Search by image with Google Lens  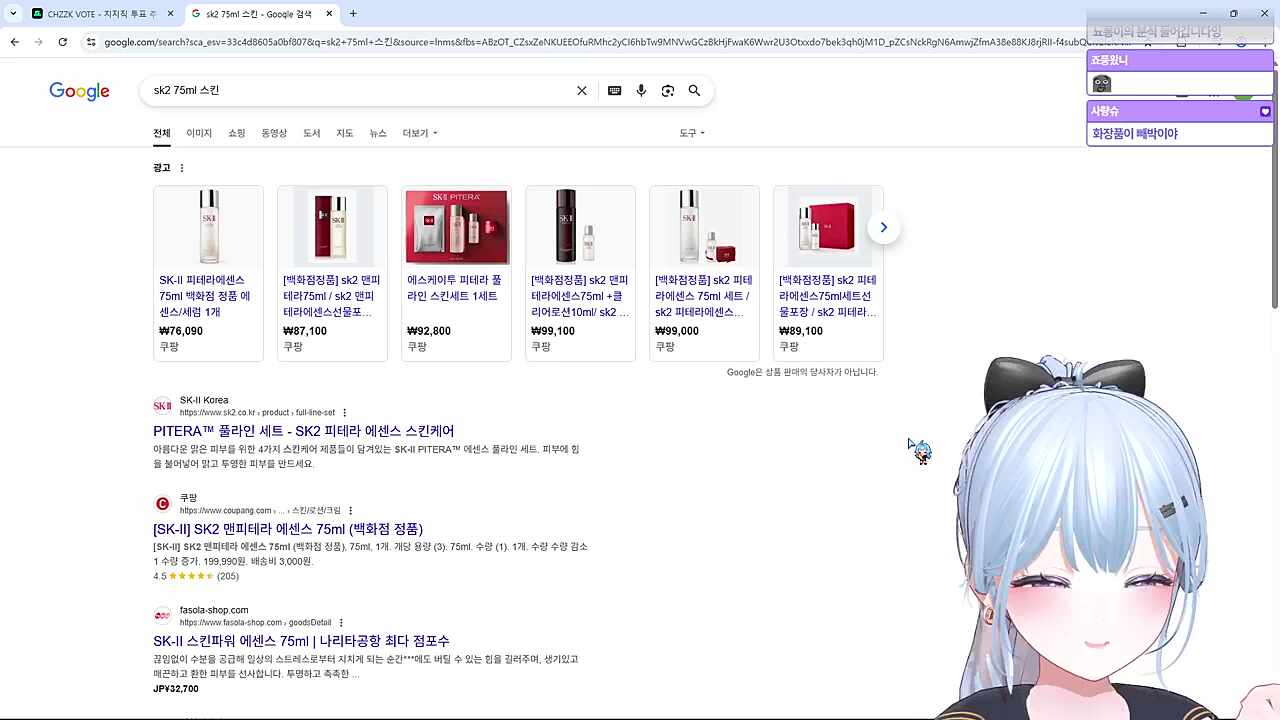pyautogui.click(x=668, y=91)
